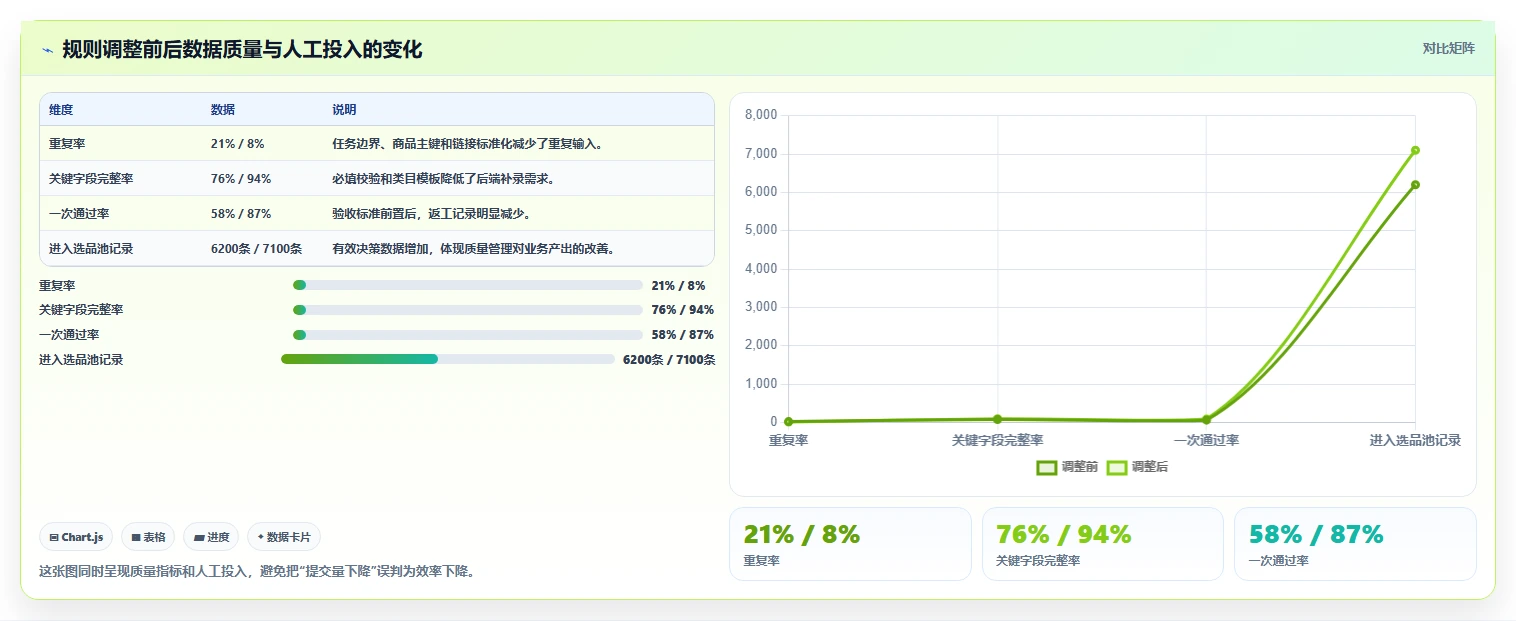Click the Chart.js tag chip

click(77, 537)
